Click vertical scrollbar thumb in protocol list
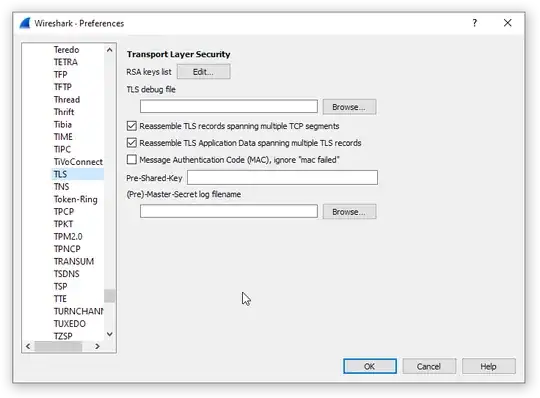 pos(110,296)
